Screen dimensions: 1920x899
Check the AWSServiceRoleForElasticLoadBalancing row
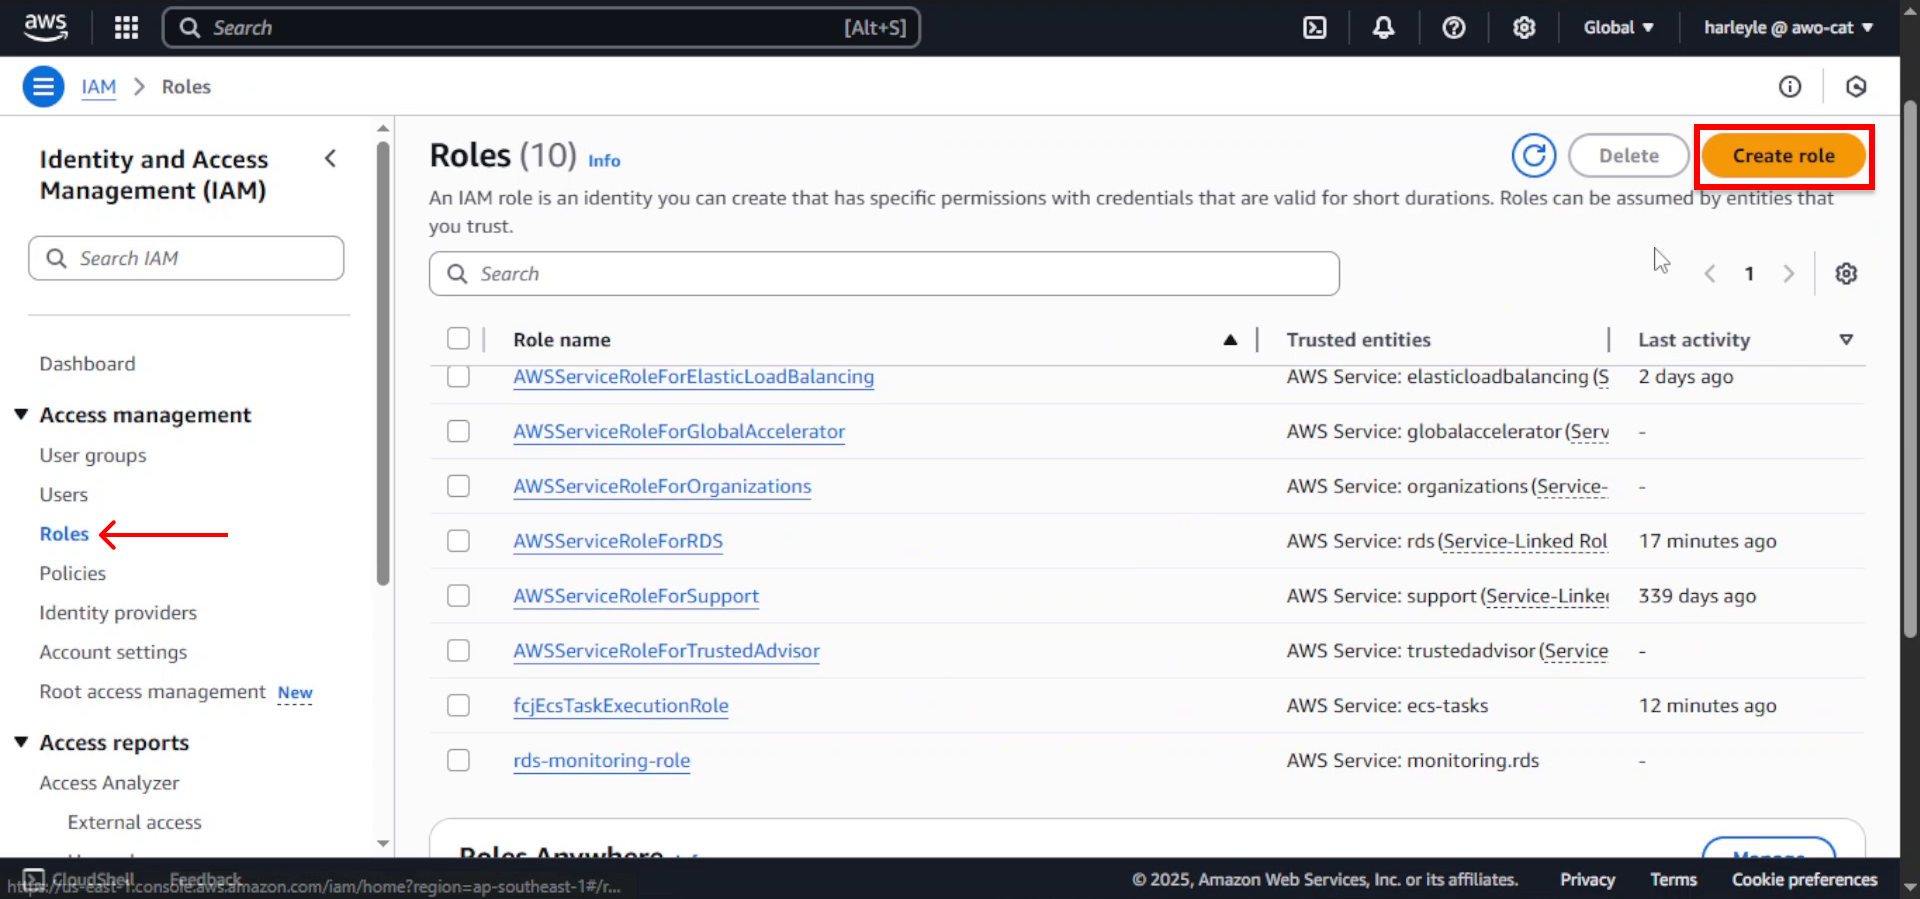(x=458, y=376)
